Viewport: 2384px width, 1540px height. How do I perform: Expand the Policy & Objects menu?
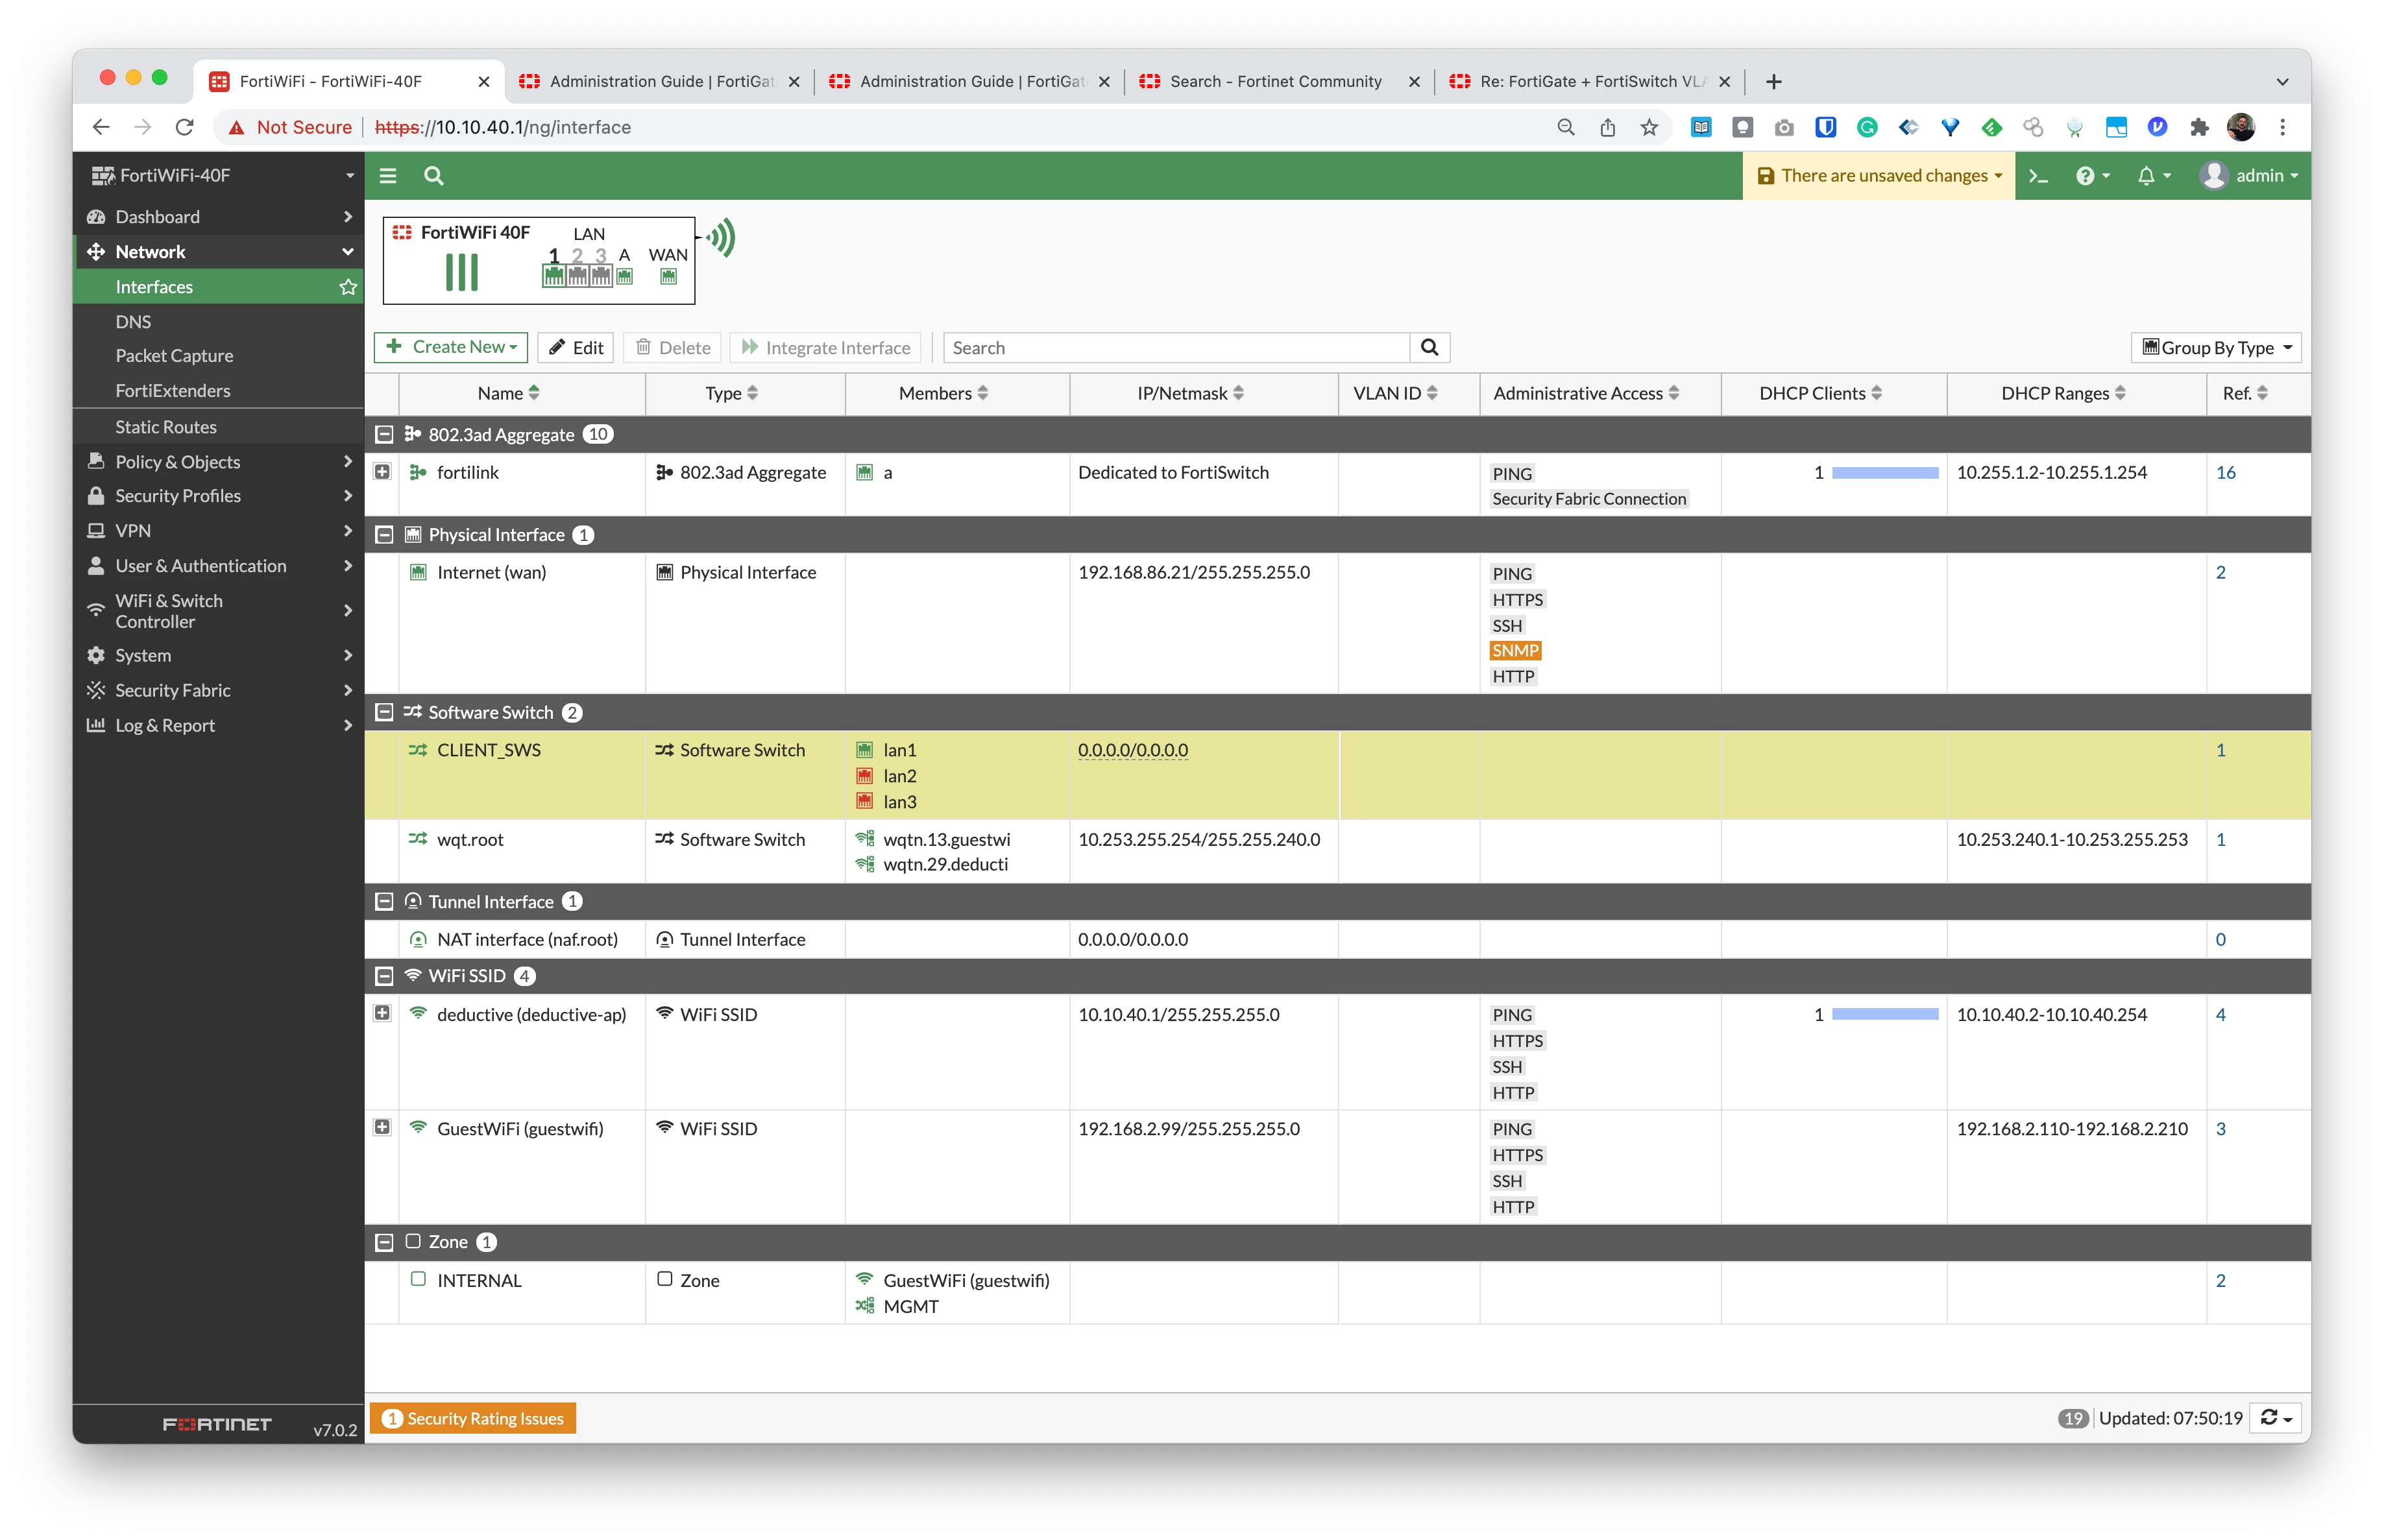click(x=218, y=461)
